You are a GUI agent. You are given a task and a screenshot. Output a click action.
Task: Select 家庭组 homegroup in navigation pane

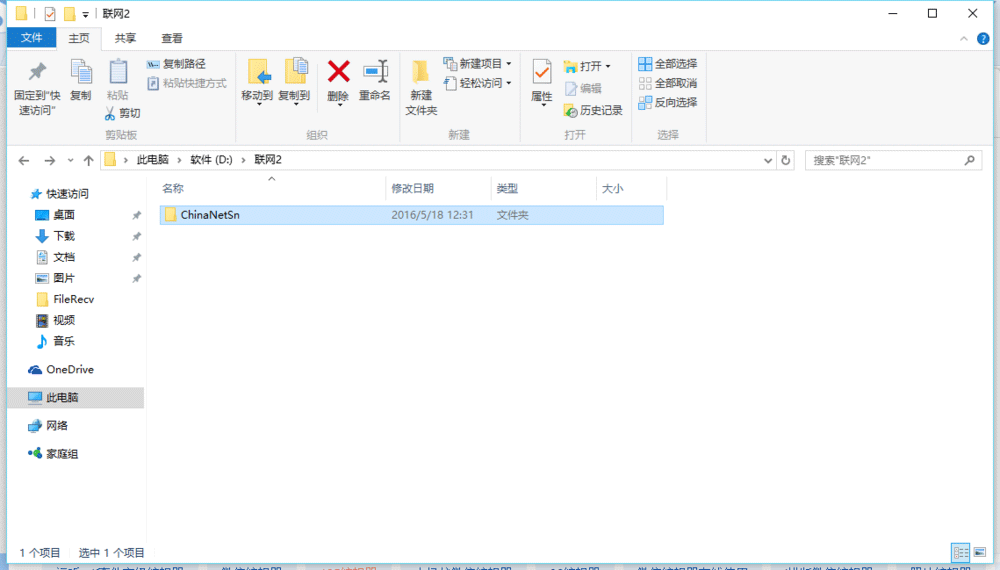[61, 454]
